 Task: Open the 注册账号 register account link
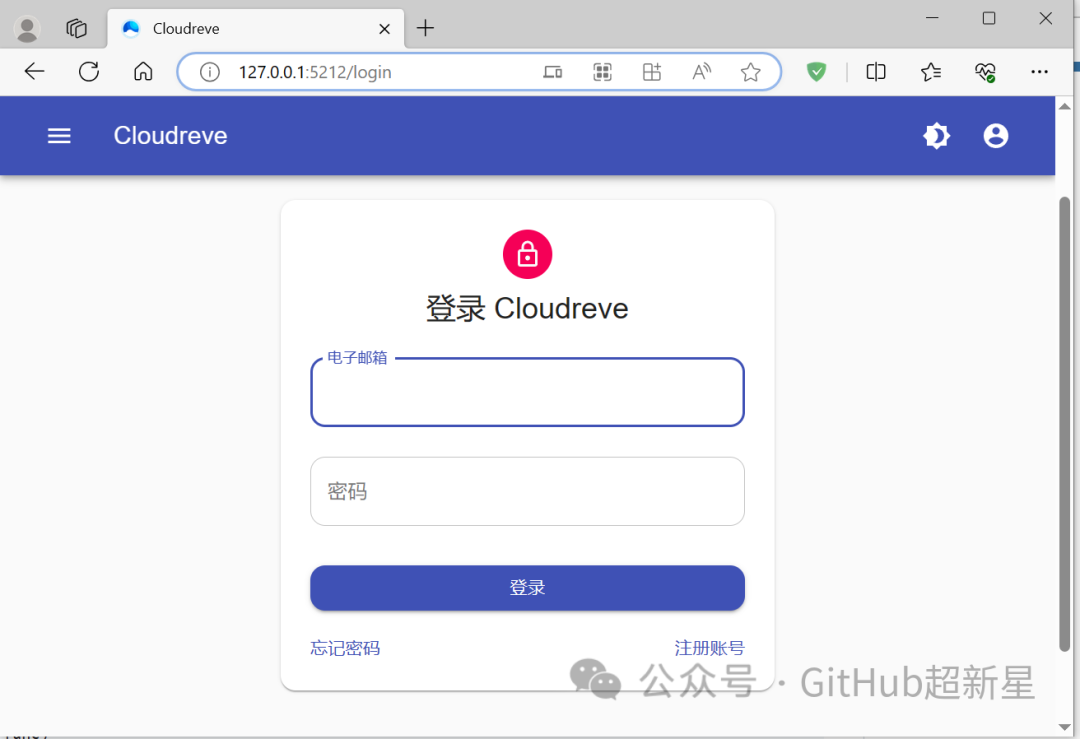click(x=709, y=648)
